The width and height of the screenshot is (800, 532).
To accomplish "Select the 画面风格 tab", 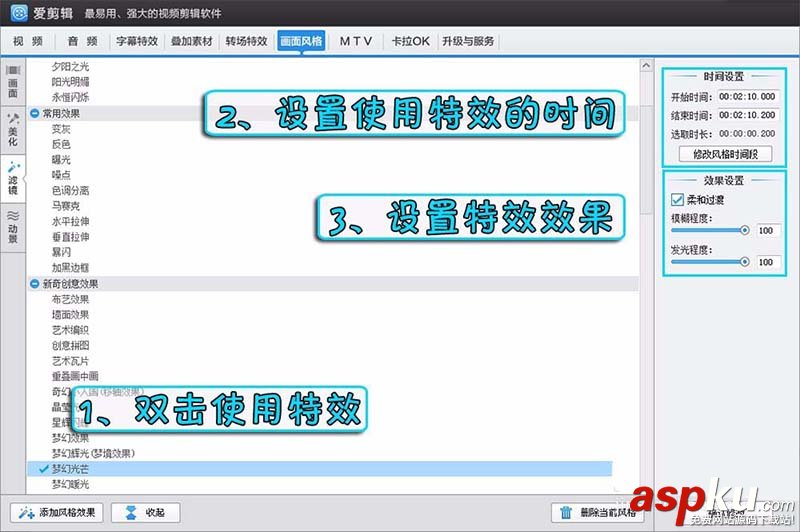I will (301, 41).
